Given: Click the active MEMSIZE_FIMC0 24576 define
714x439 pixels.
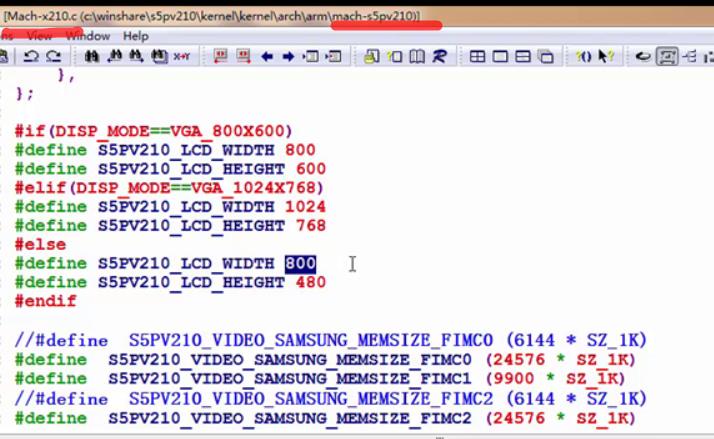Looking at the screenshot, I should click(326, 360).
